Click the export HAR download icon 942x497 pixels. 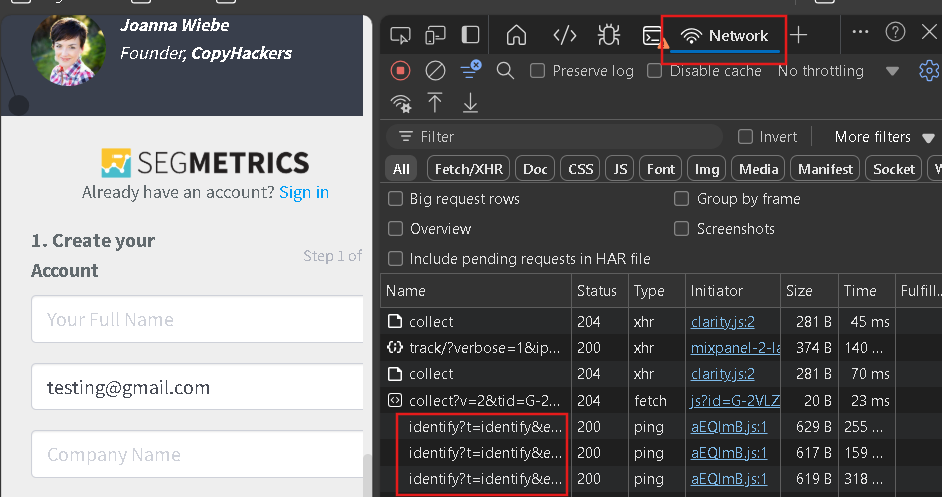coord(470,103)
